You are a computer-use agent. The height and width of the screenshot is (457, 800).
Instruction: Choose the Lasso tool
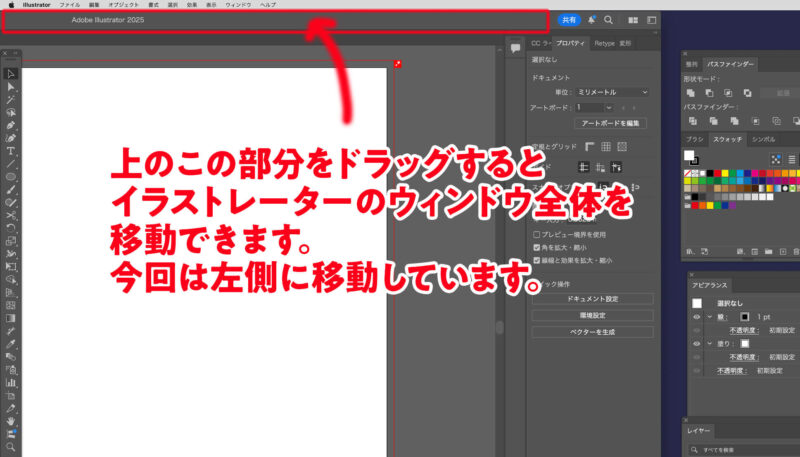click(x=10, y=113)
